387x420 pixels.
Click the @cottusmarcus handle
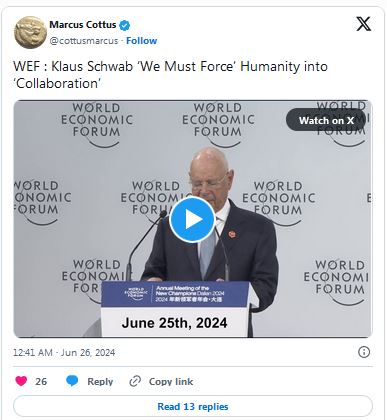point(84,41)
